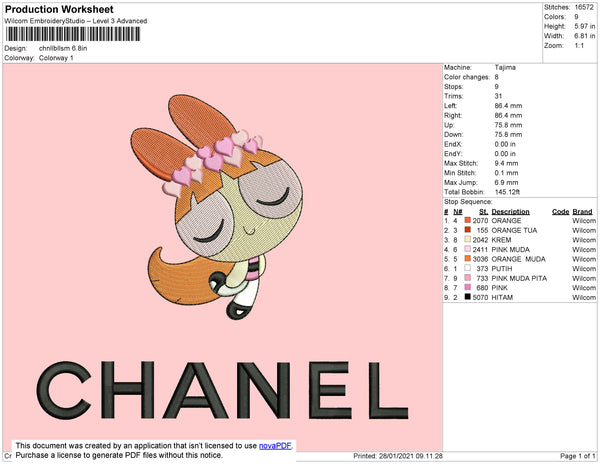This screenshot has height=464, width=600.
Task: Click the HITAM description text
Action: click(x=502, y=297)
